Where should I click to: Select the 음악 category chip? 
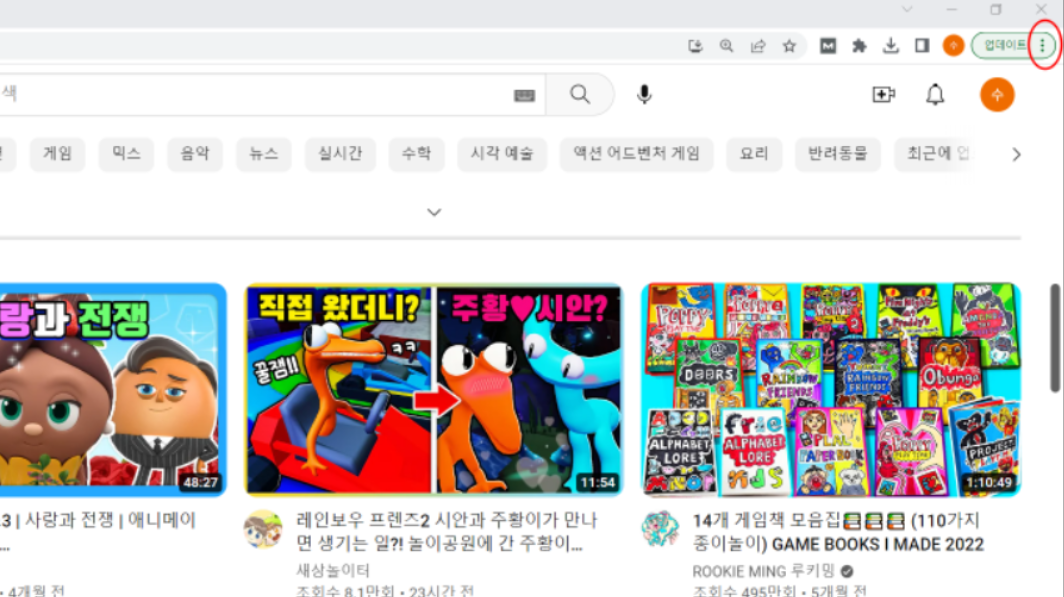click(x=195, y=154)
